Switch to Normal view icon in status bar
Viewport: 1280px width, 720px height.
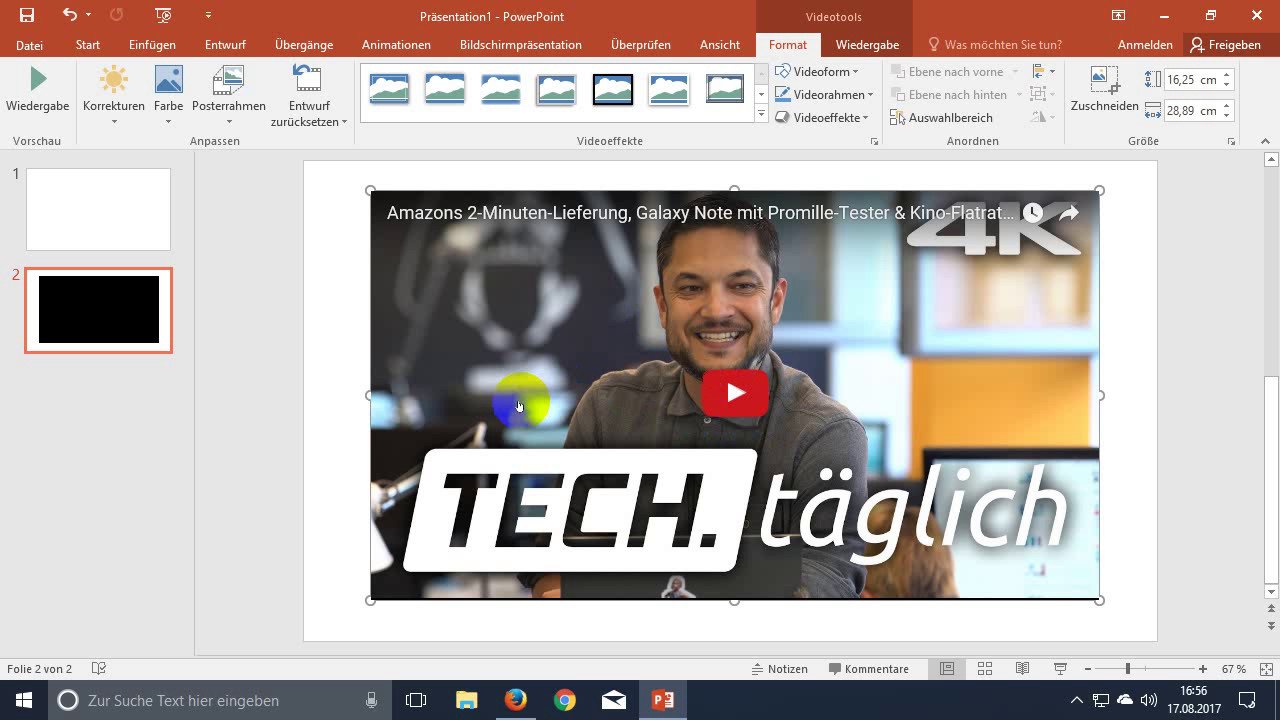point(946,669)
